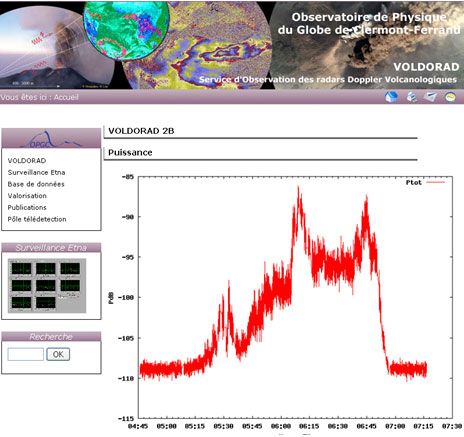Click the Observatoire de Physique banner title
This screenshot has height=437, width=464.
click(369, 23)
